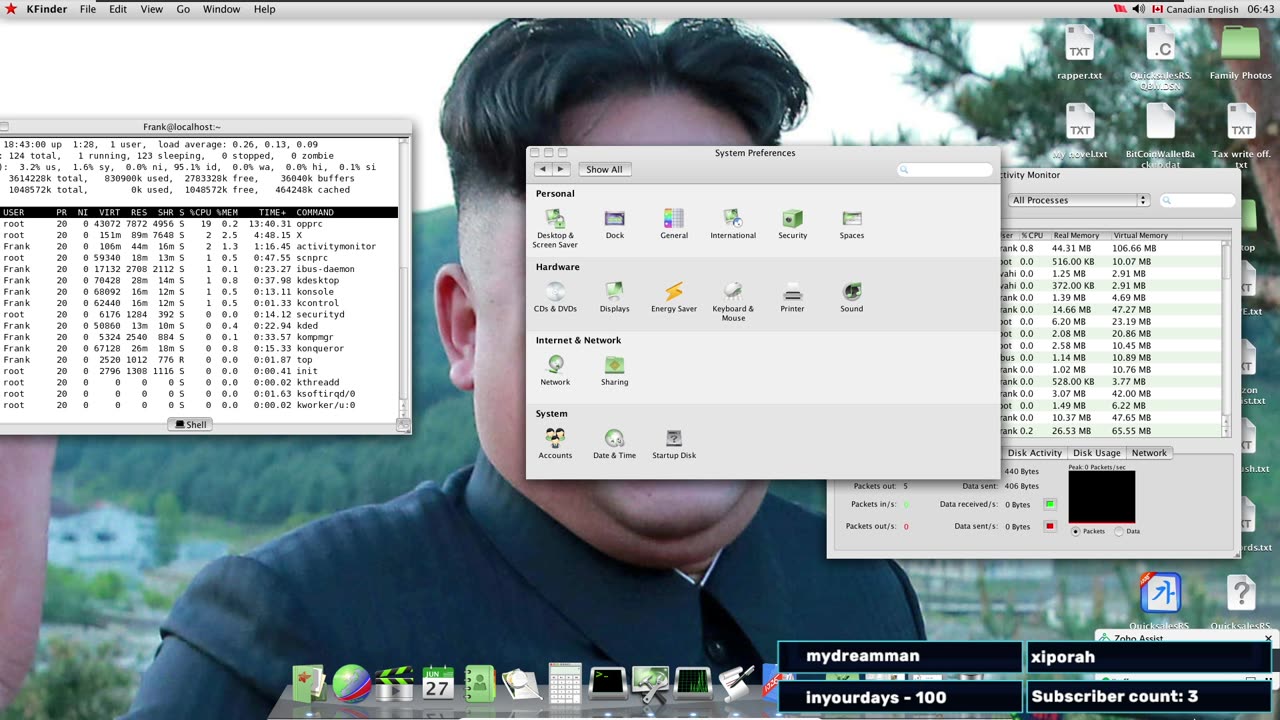
Task: Open the Spaces preference pane
Action: coord(852,224)
